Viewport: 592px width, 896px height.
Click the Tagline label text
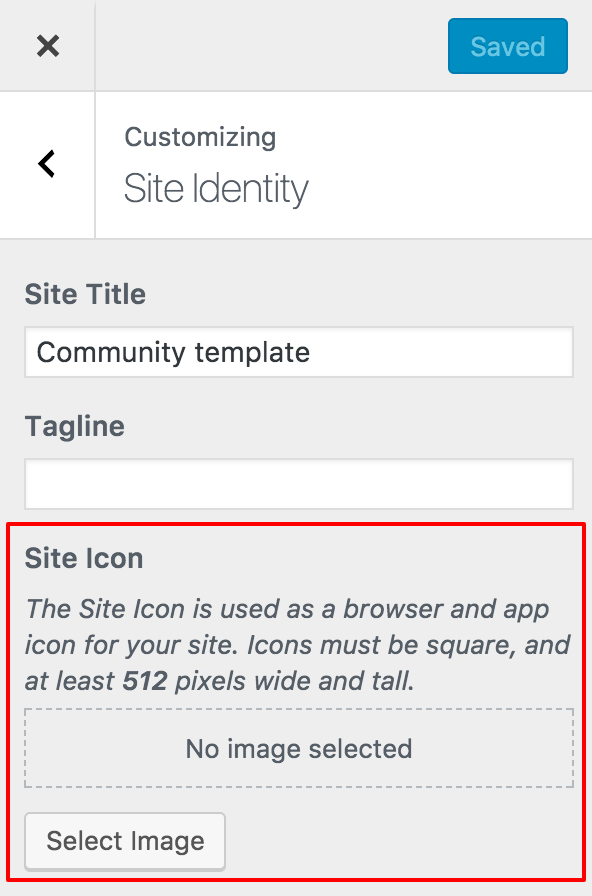click(x=75, y=426)
